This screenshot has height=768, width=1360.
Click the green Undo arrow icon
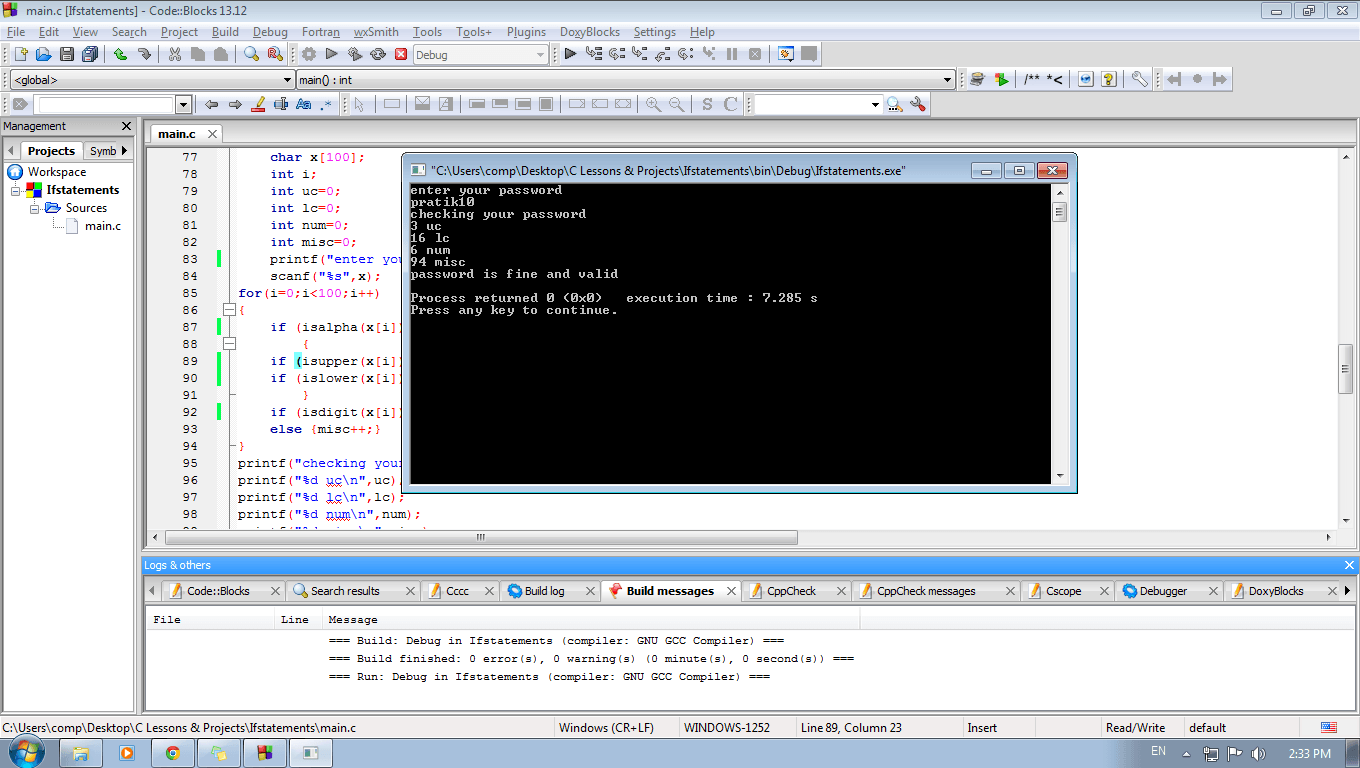tap(120, 54)
